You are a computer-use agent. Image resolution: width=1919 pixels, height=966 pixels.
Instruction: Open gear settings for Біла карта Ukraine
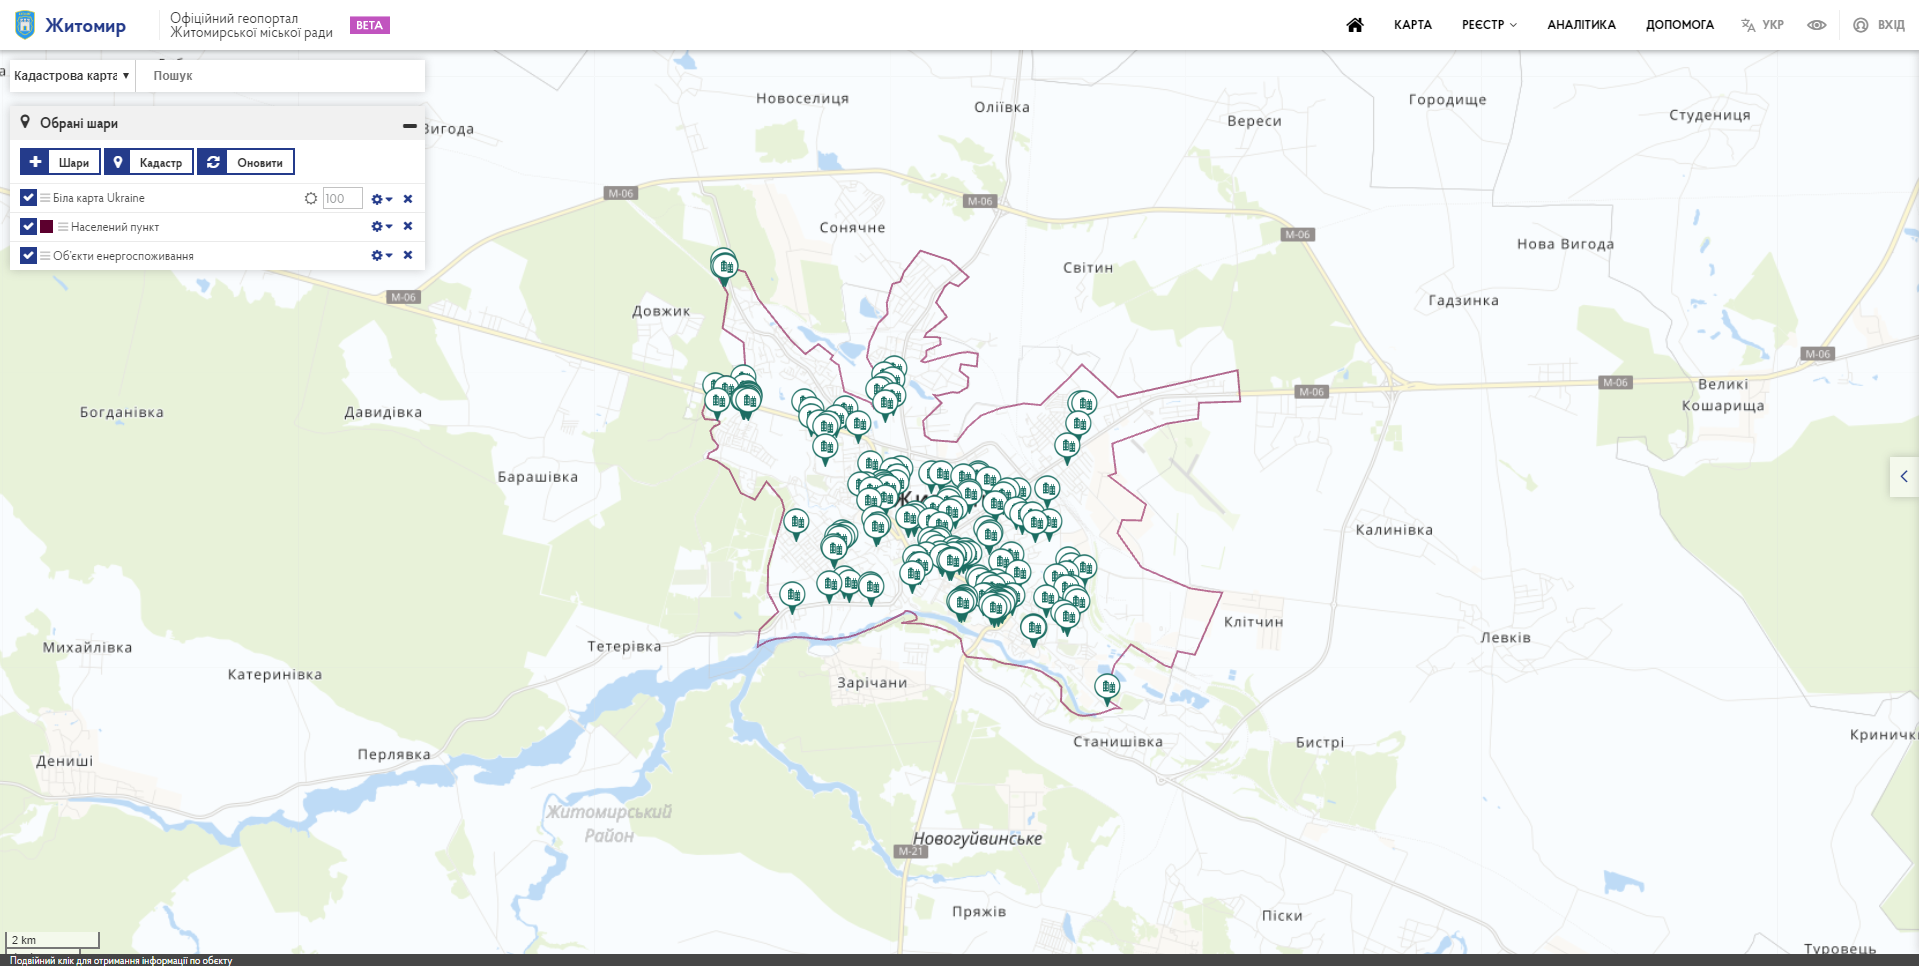point(381,199)
